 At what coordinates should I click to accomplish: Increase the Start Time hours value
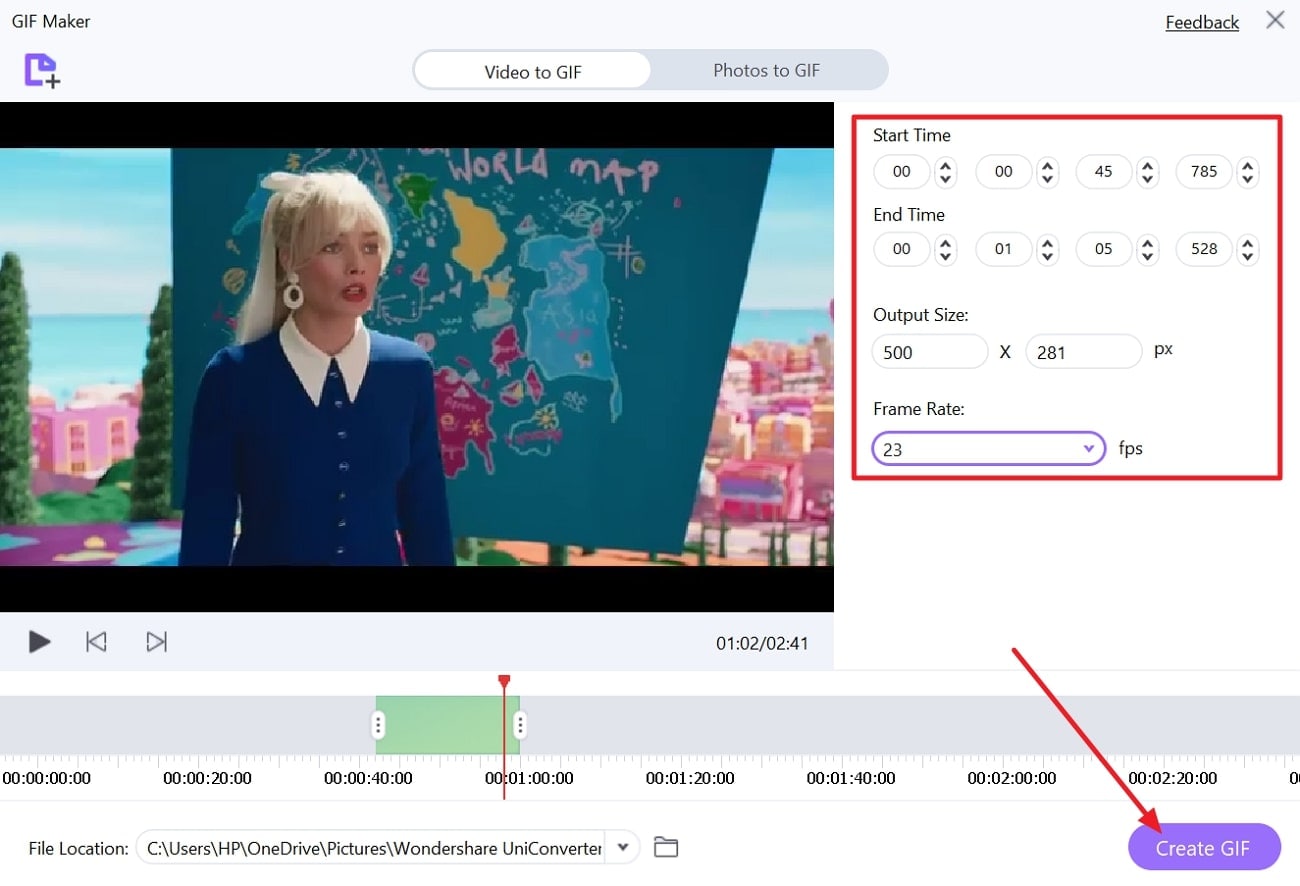[945, 165]
